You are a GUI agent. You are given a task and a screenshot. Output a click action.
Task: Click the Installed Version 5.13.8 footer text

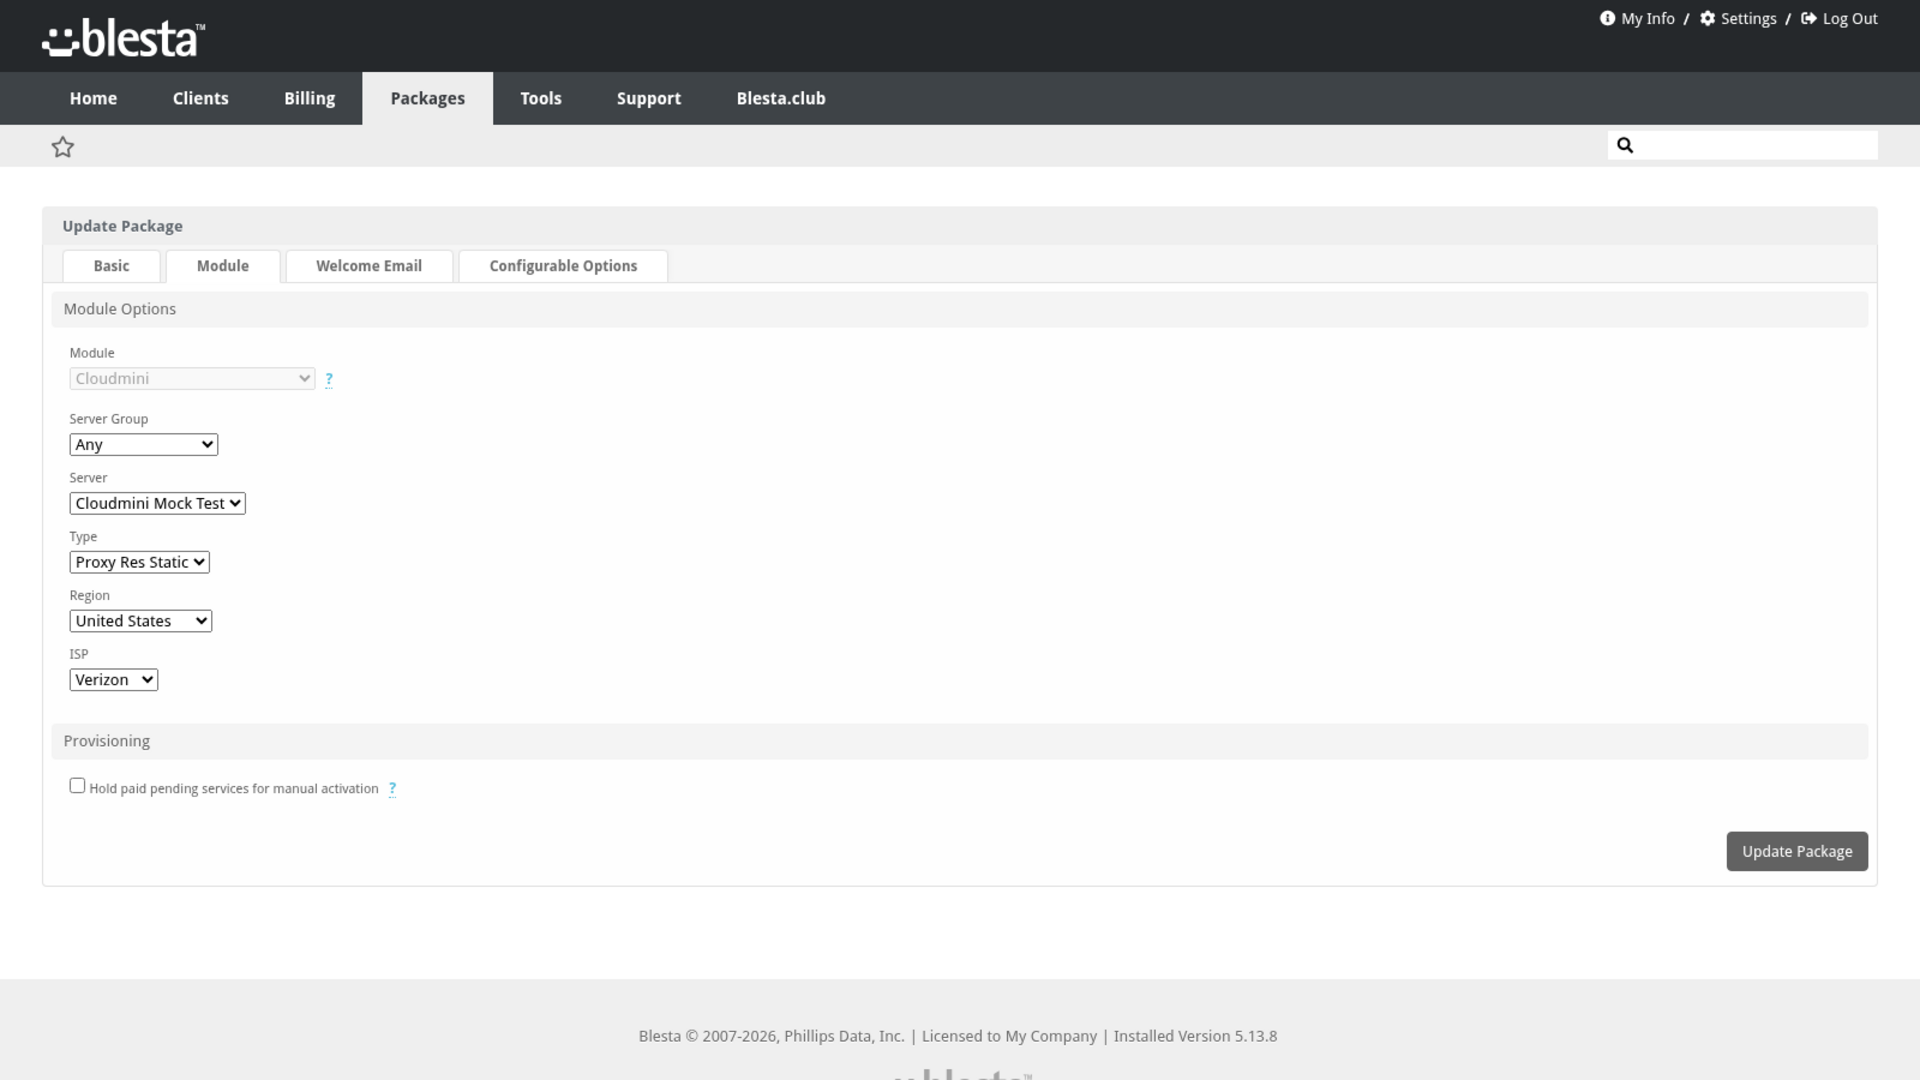click(x=1195, y=1036)
